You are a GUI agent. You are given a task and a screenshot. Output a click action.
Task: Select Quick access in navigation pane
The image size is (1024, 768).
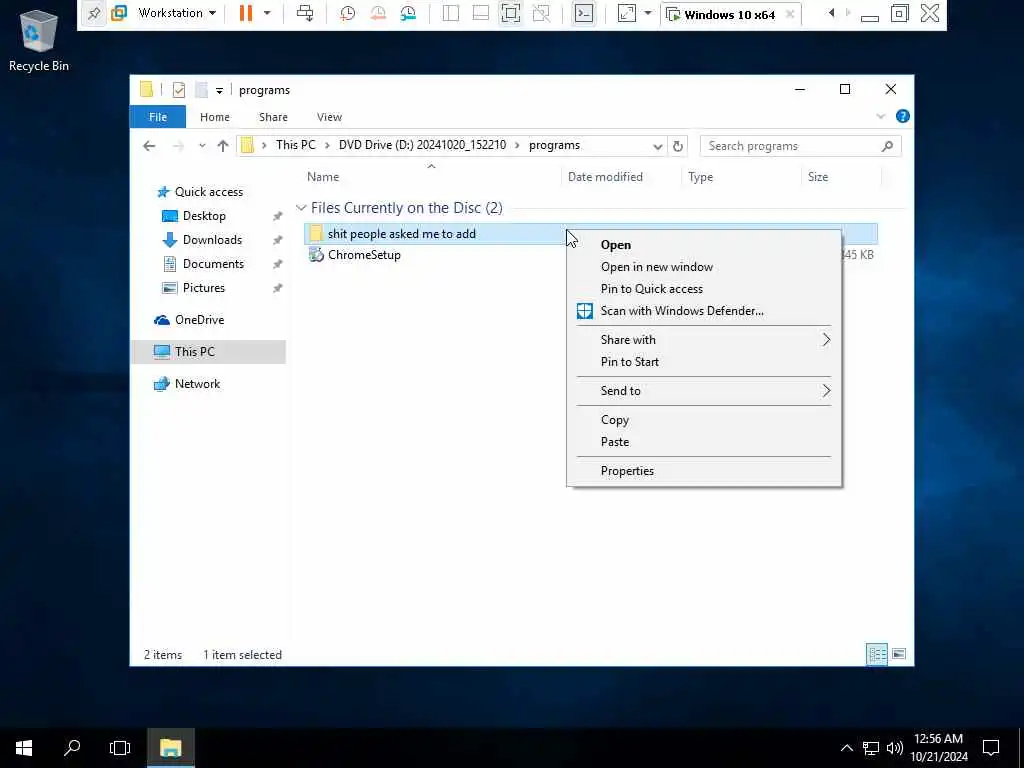click(x=208, y=191)
